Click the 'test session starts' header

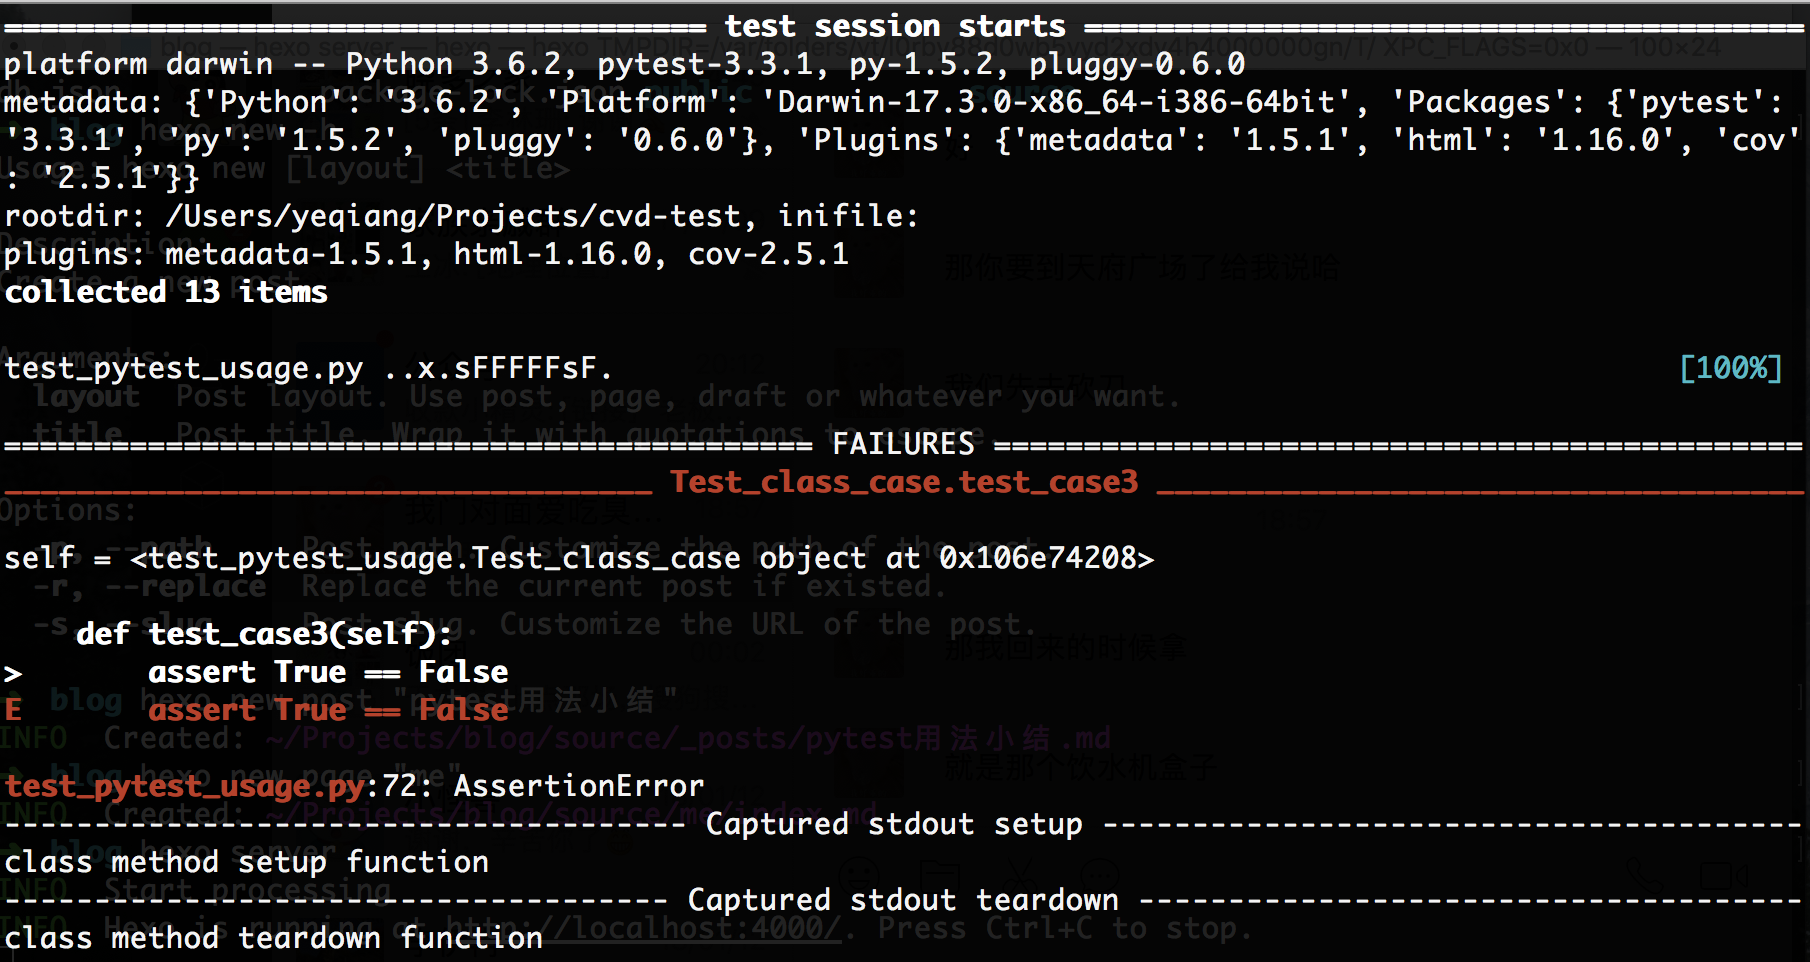(895, 26)
